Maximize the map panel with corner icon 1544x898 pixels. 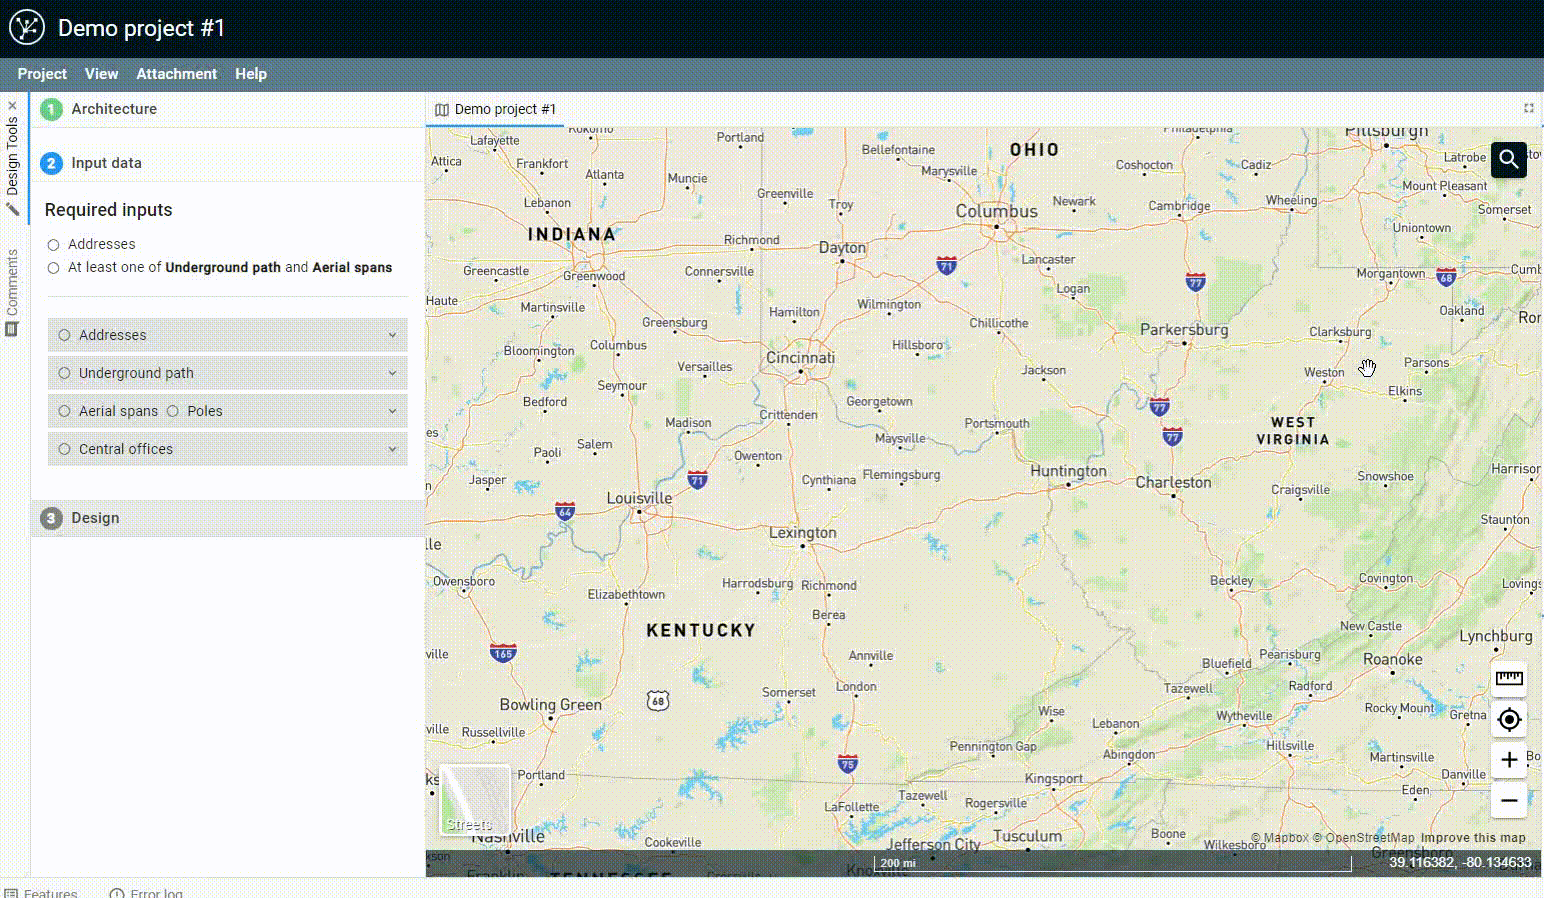(x=1528, y=108)
